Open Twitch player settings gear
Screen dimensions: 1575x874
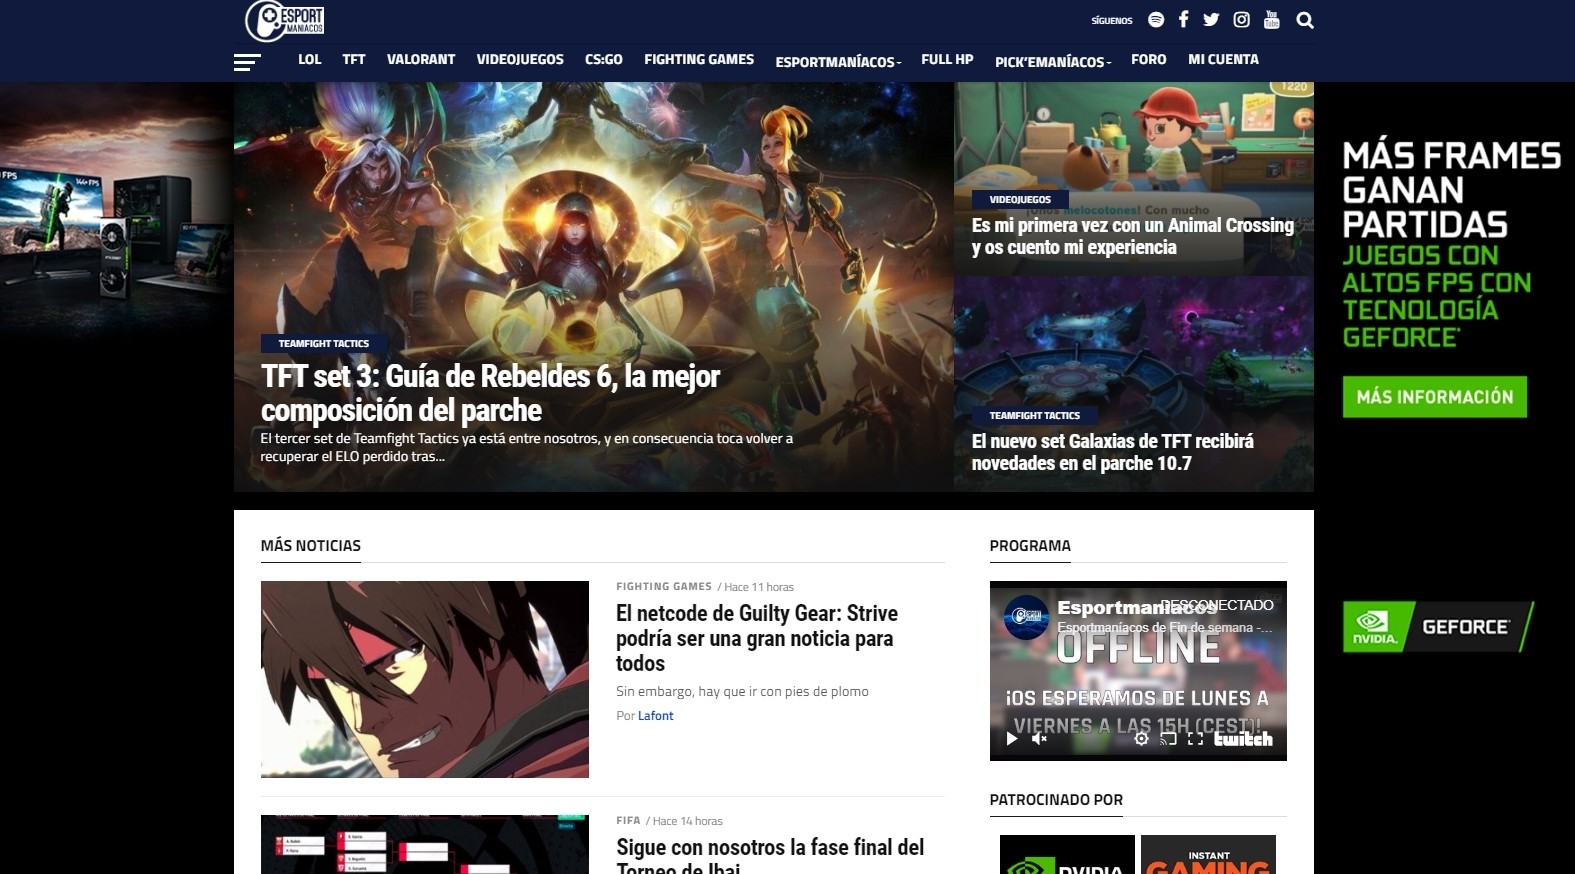tap(1141, 739)
